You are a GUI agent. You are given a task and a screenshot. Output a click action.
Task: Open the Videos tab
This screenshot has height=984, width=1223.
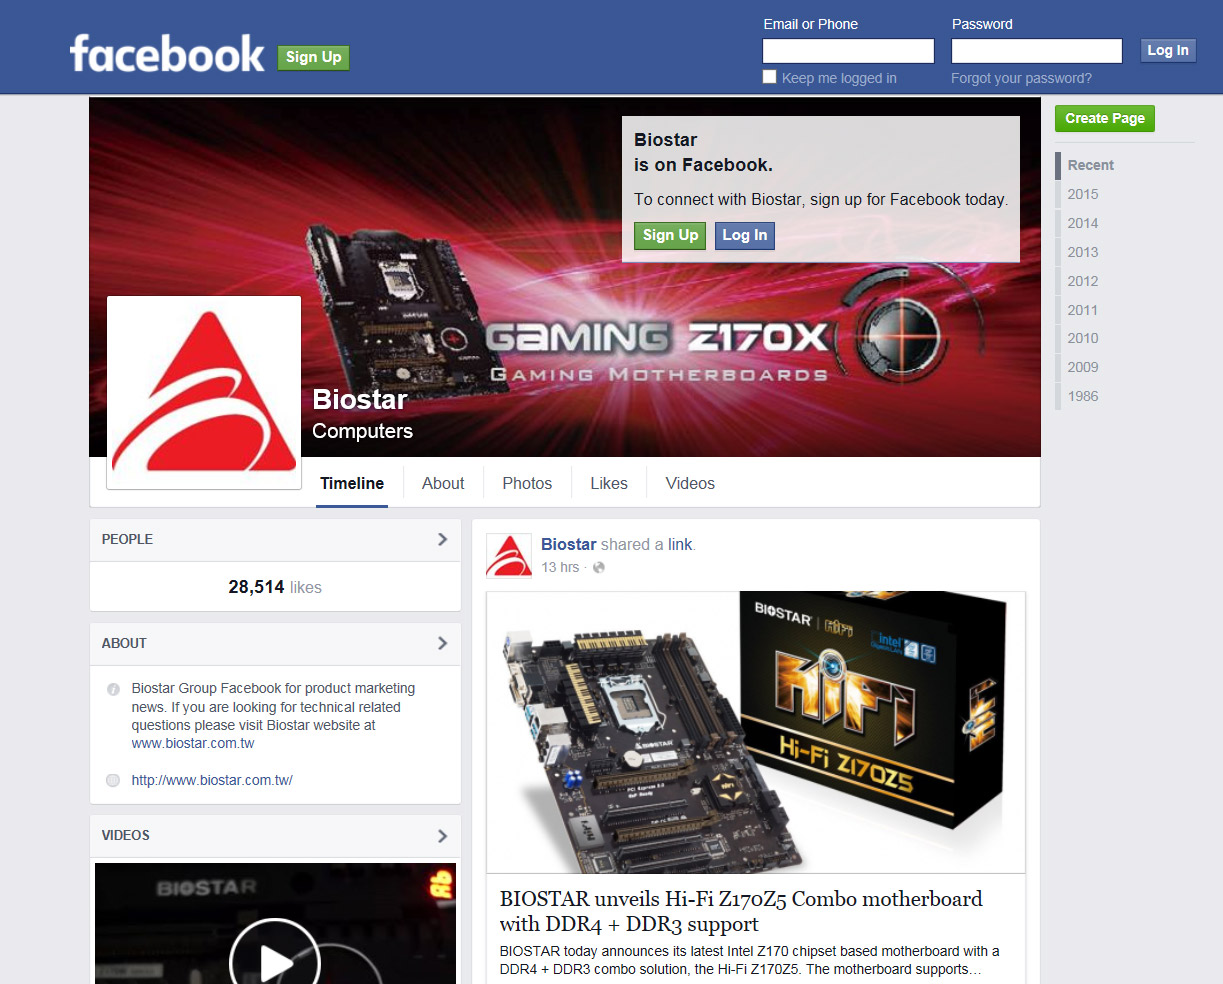(690, 484)
